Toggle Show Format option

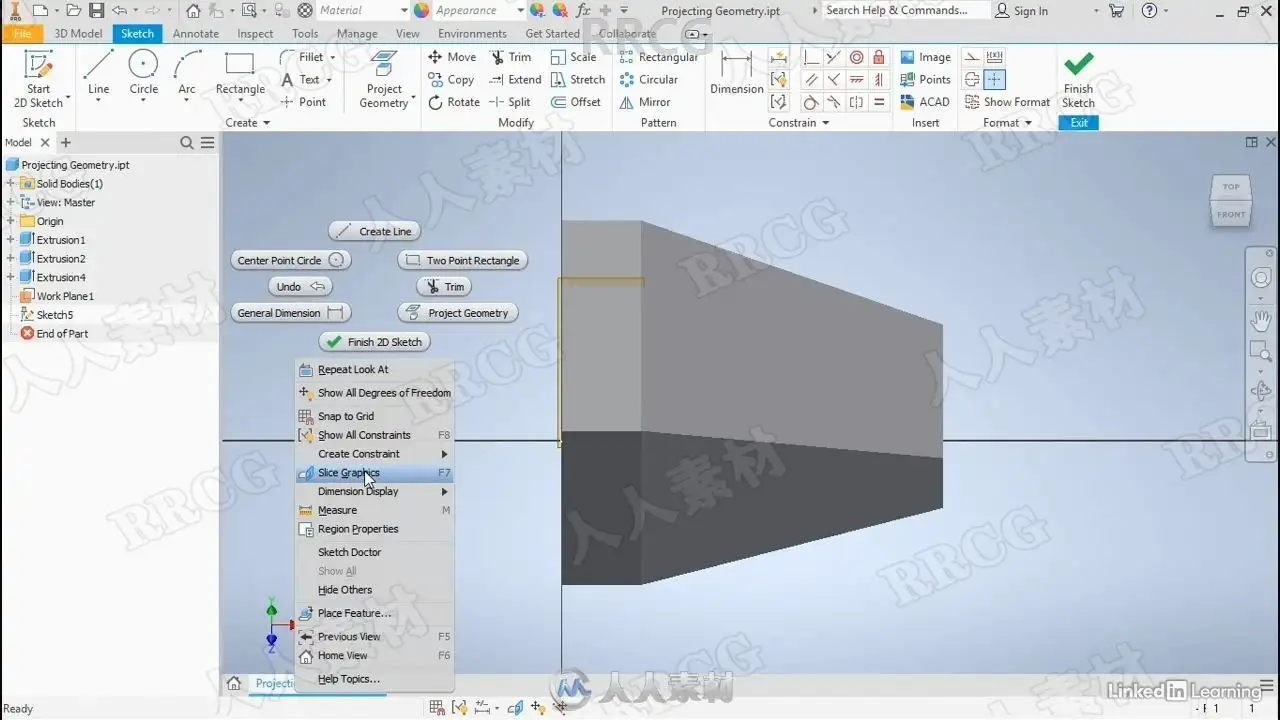(x=1008, y=102)
